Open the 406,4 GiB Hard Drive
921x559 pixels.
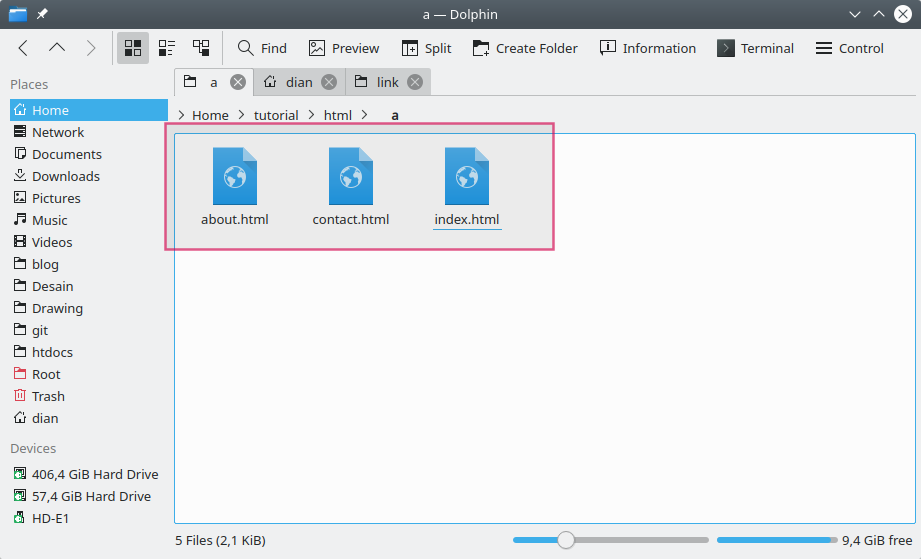(89, 474)
